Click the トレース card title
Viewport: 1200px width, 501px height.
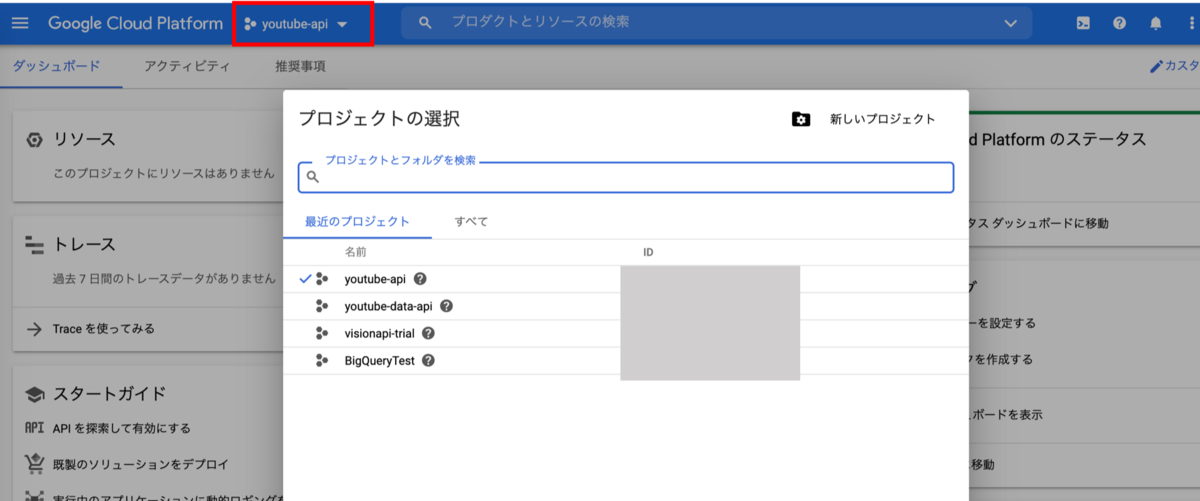point(84,244)
